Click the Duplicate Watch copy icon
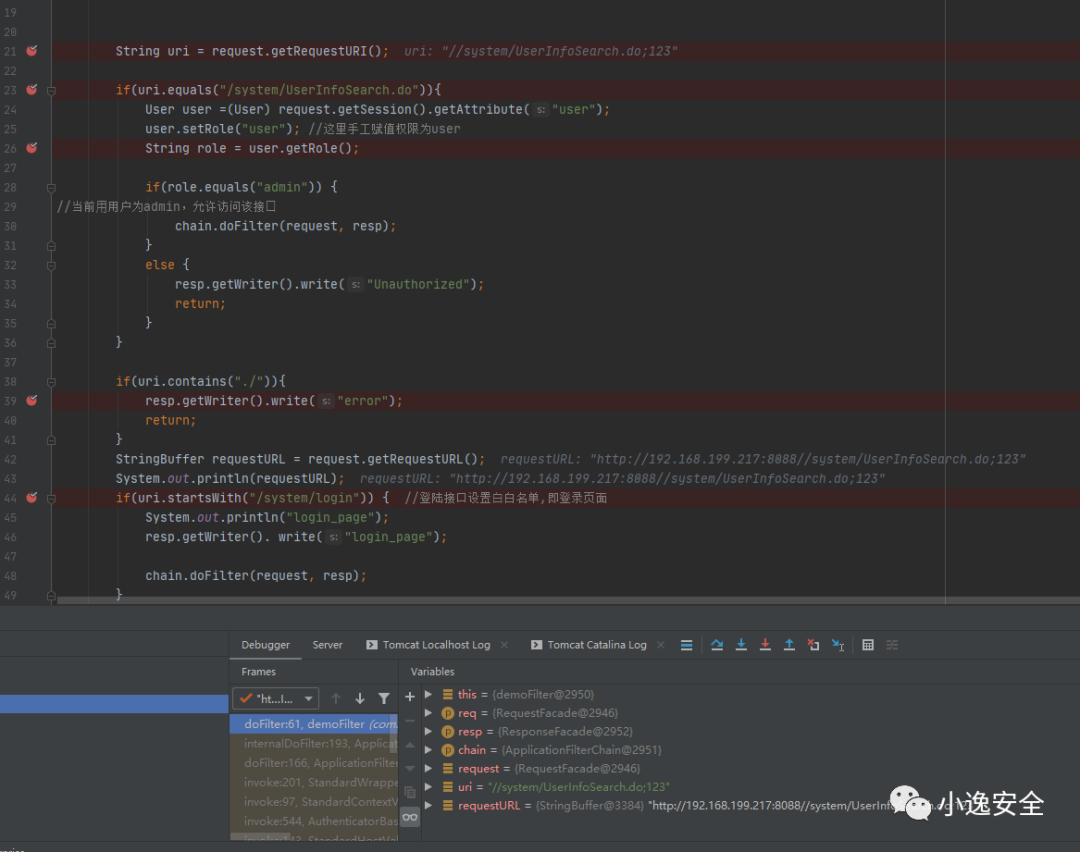Image resolution: width=1080 pixels, height=852 pixels. [x=410, y=792]
